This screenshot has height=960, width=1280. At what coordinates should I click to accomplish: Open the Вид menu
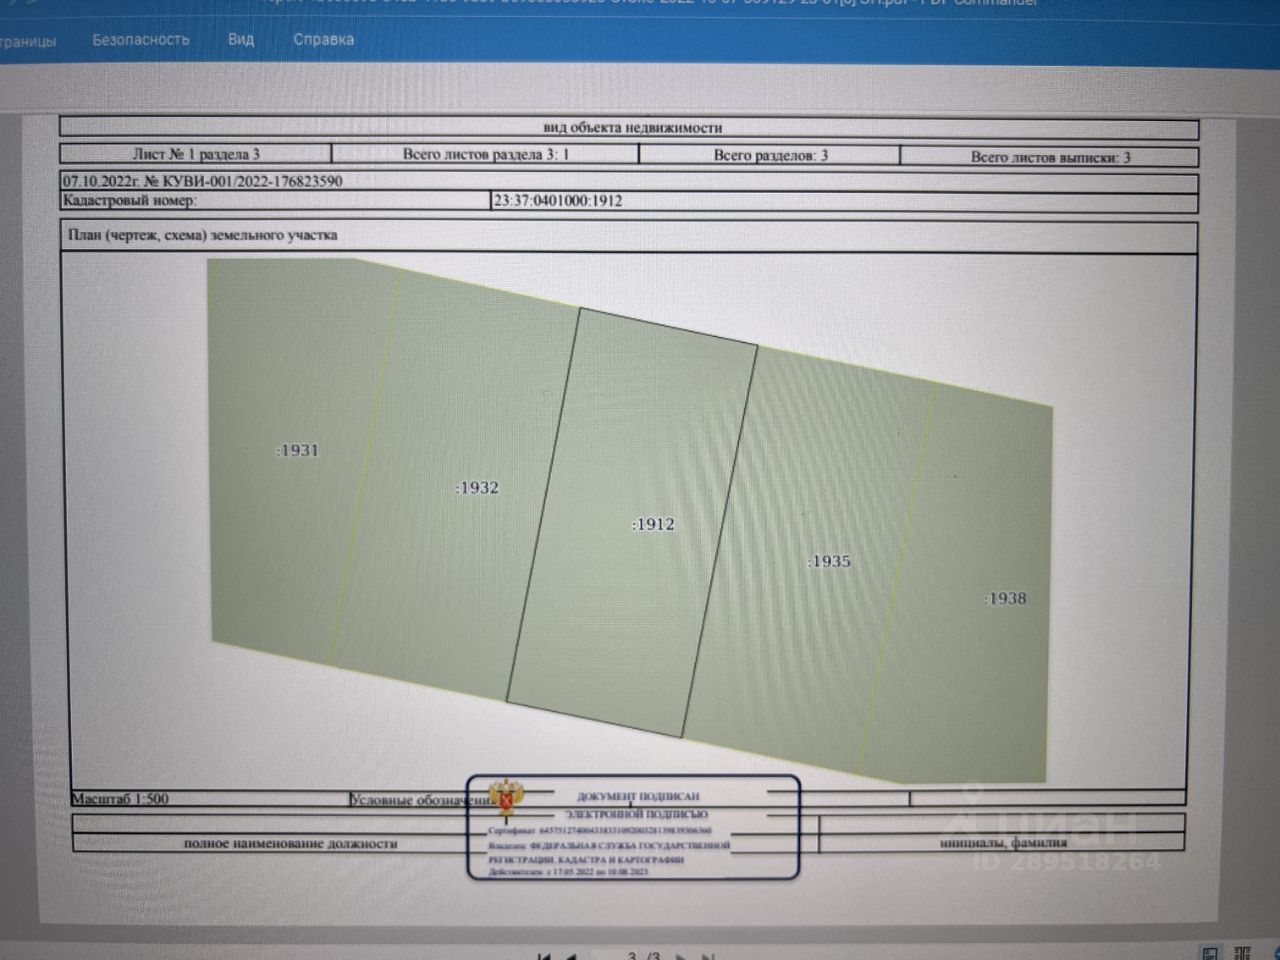(x=241, y=39)
